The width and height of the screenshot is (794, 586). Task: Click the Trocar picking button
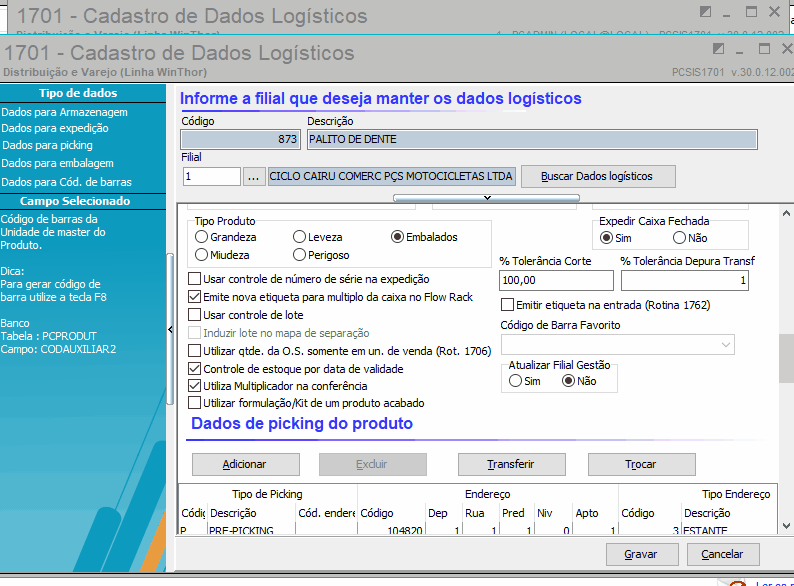tap(642, 464)
